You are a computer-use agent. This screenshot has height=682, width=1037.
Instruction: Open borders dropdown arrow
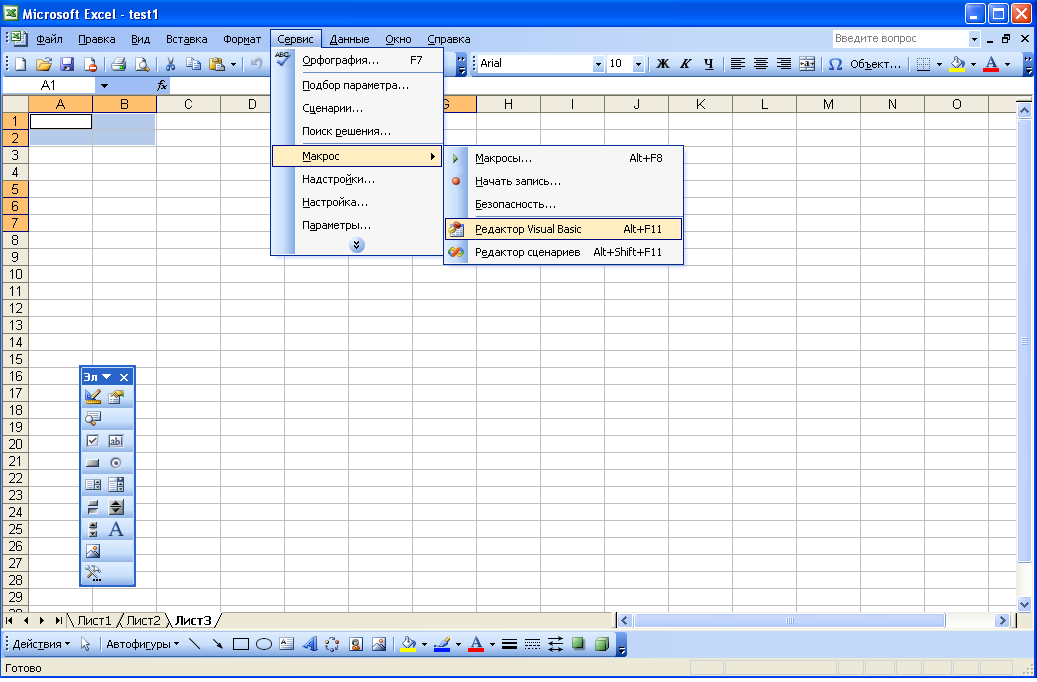coord(939,64)
